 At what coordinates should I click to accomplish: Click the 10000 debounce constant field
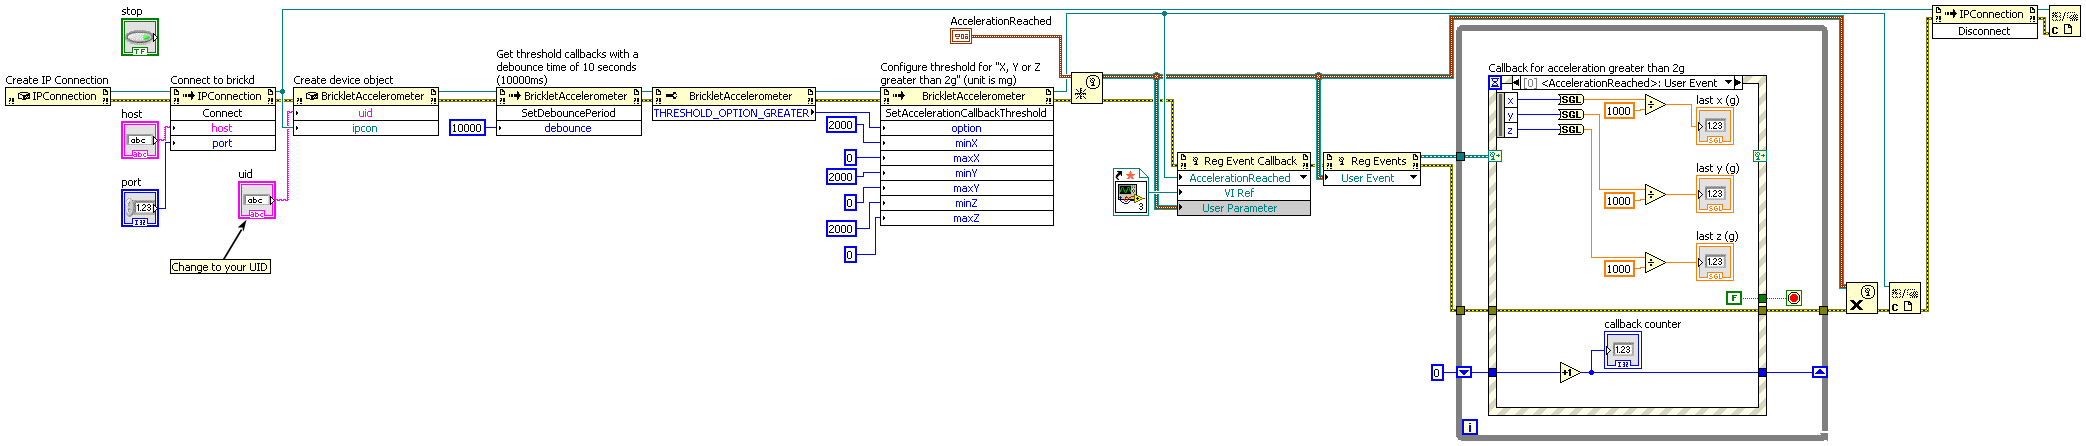[x=467, y=128]
